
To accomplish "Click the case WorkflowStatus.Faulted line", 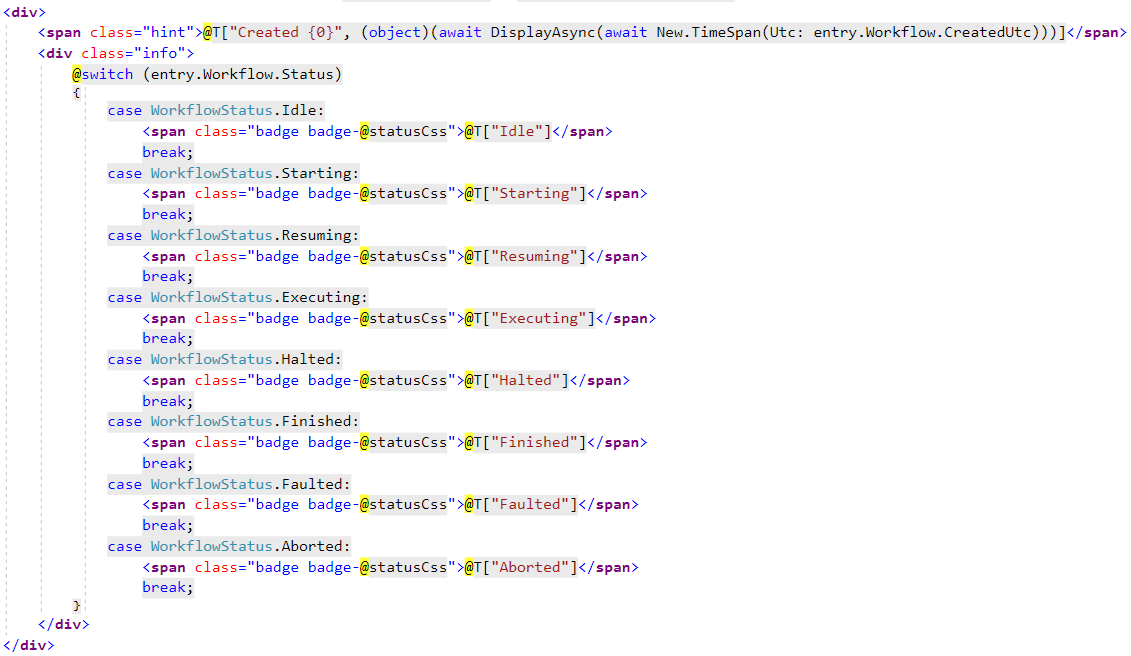I will point(229,484).
